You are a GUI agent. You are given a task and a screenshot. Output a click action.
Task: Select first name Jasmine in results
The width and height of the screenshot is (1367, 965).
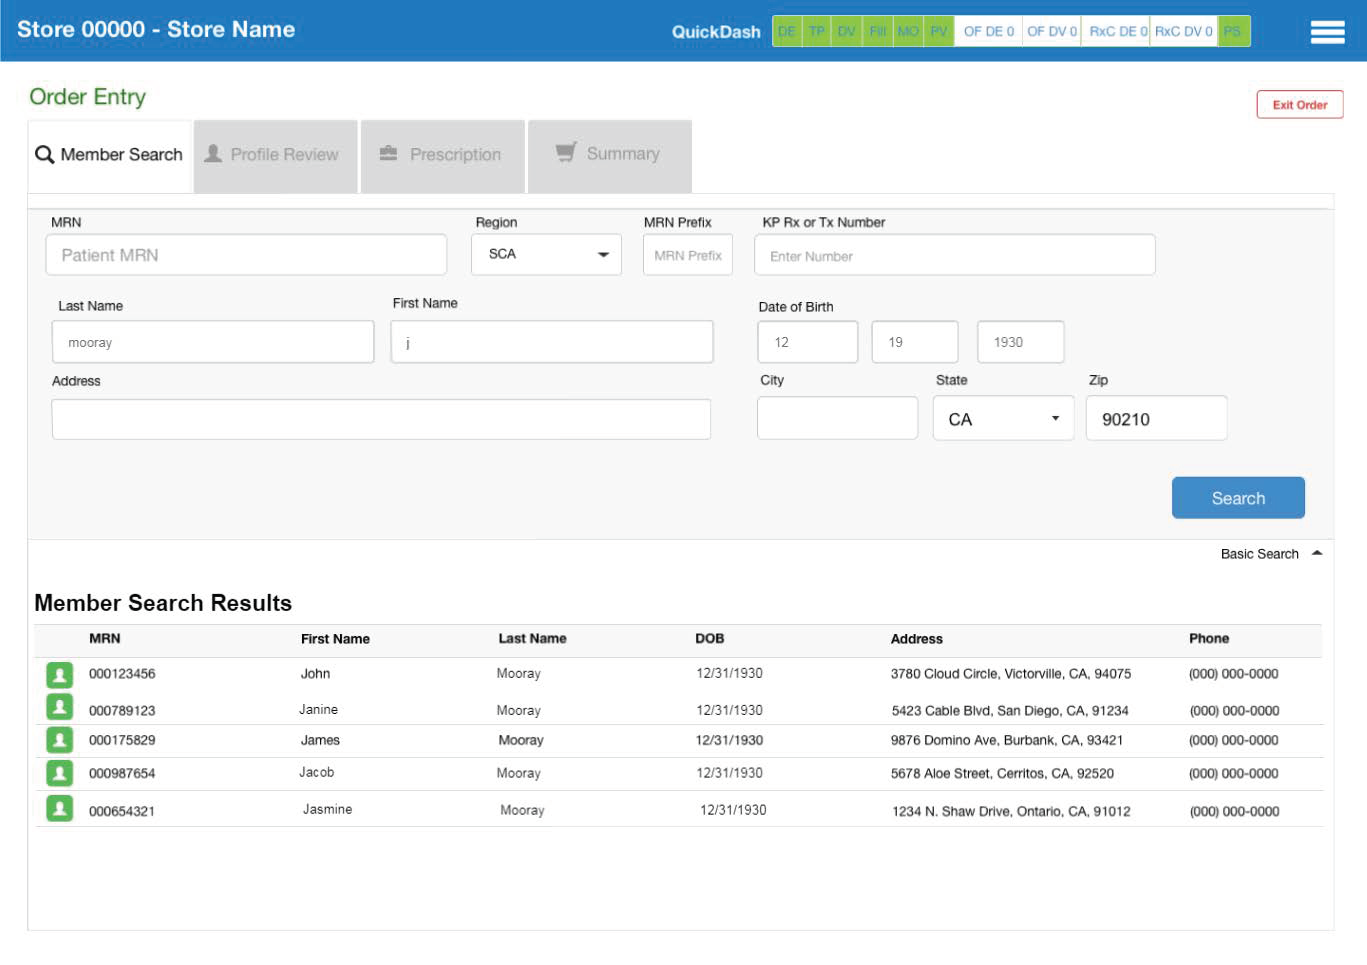click(x=327, y=809)
